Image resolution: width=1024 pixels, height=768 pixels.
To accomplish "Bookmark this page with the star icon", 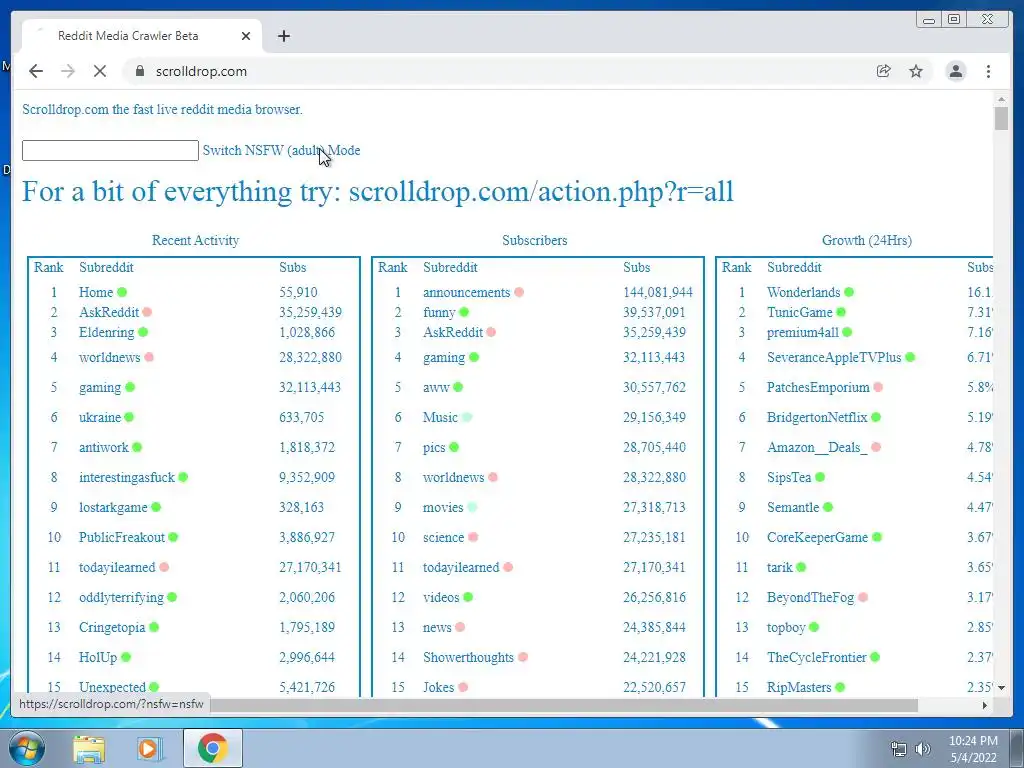I will pyautogui.click(x=916, y=71).
